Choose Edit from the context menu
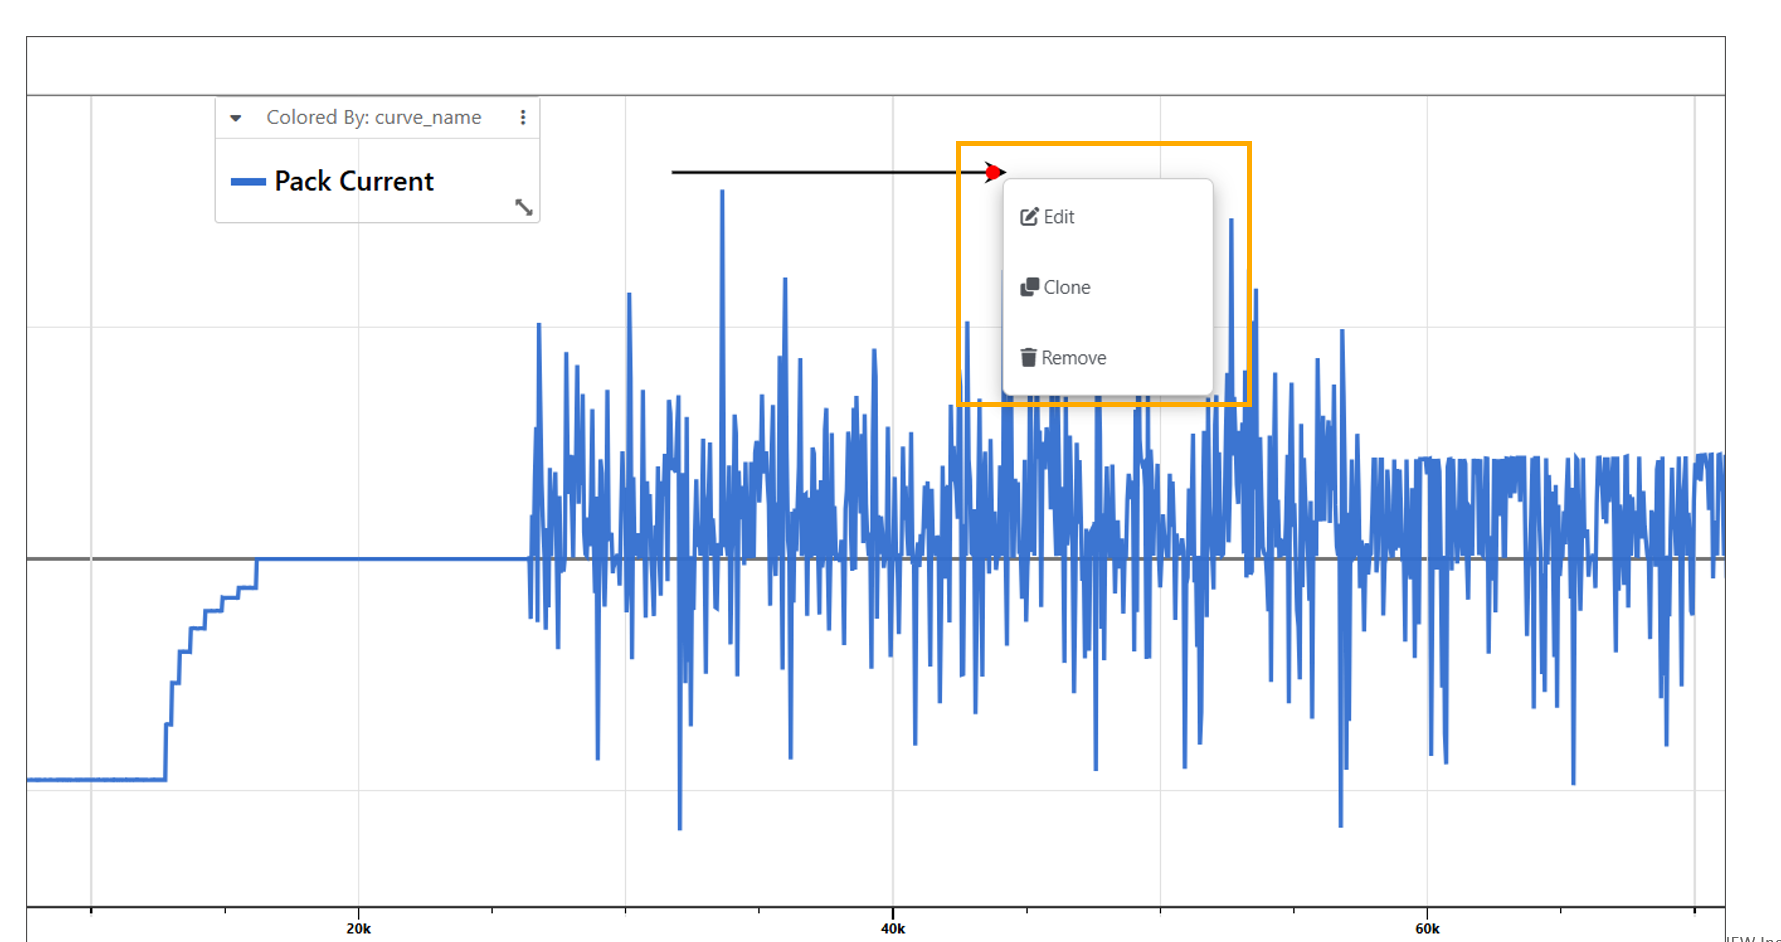Viewport: 1781px width, 942px height. pyautogui.click(x=1058, y=217)
